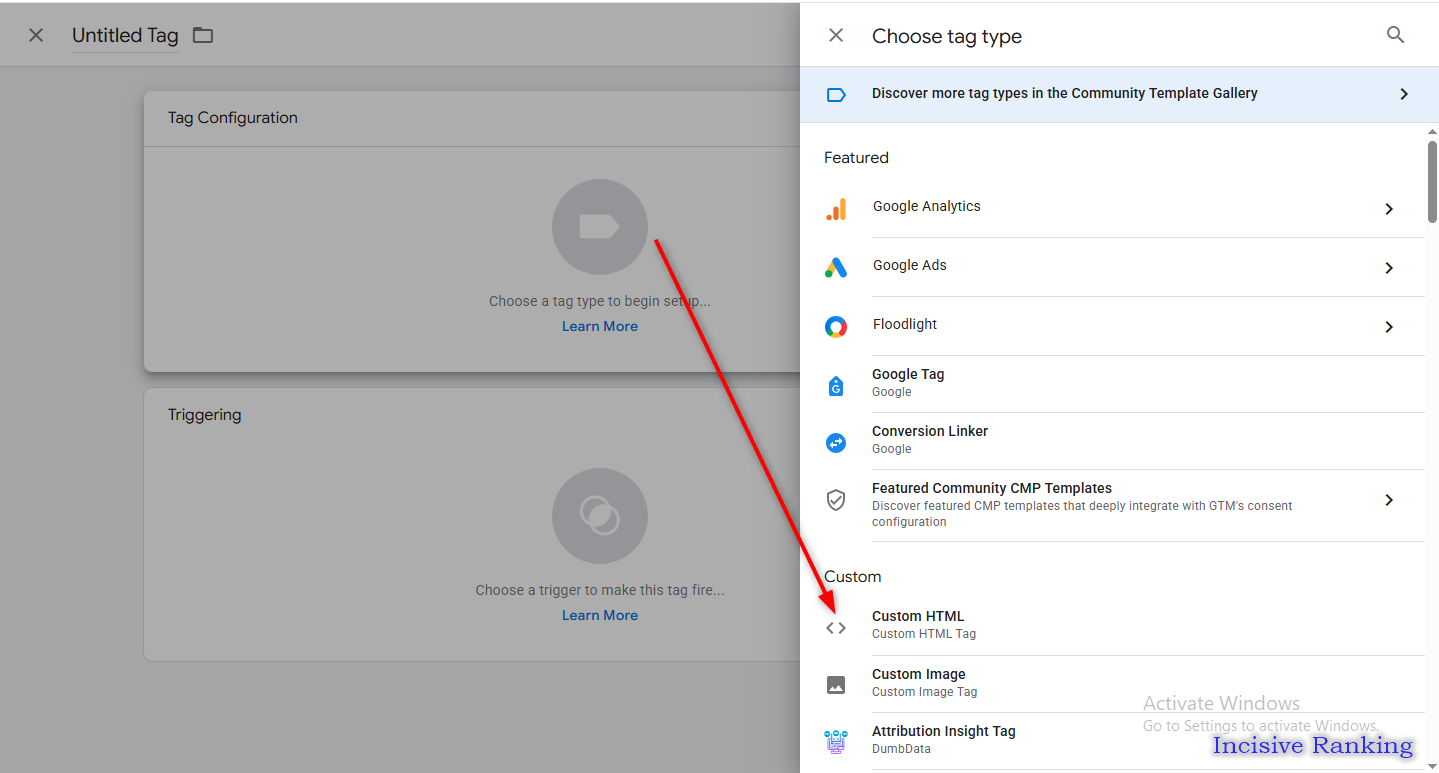This screenshot has width=1439, height=773.
Task: Expand the Featured Community CMP Templates arrow
Action: point(1389,500)
